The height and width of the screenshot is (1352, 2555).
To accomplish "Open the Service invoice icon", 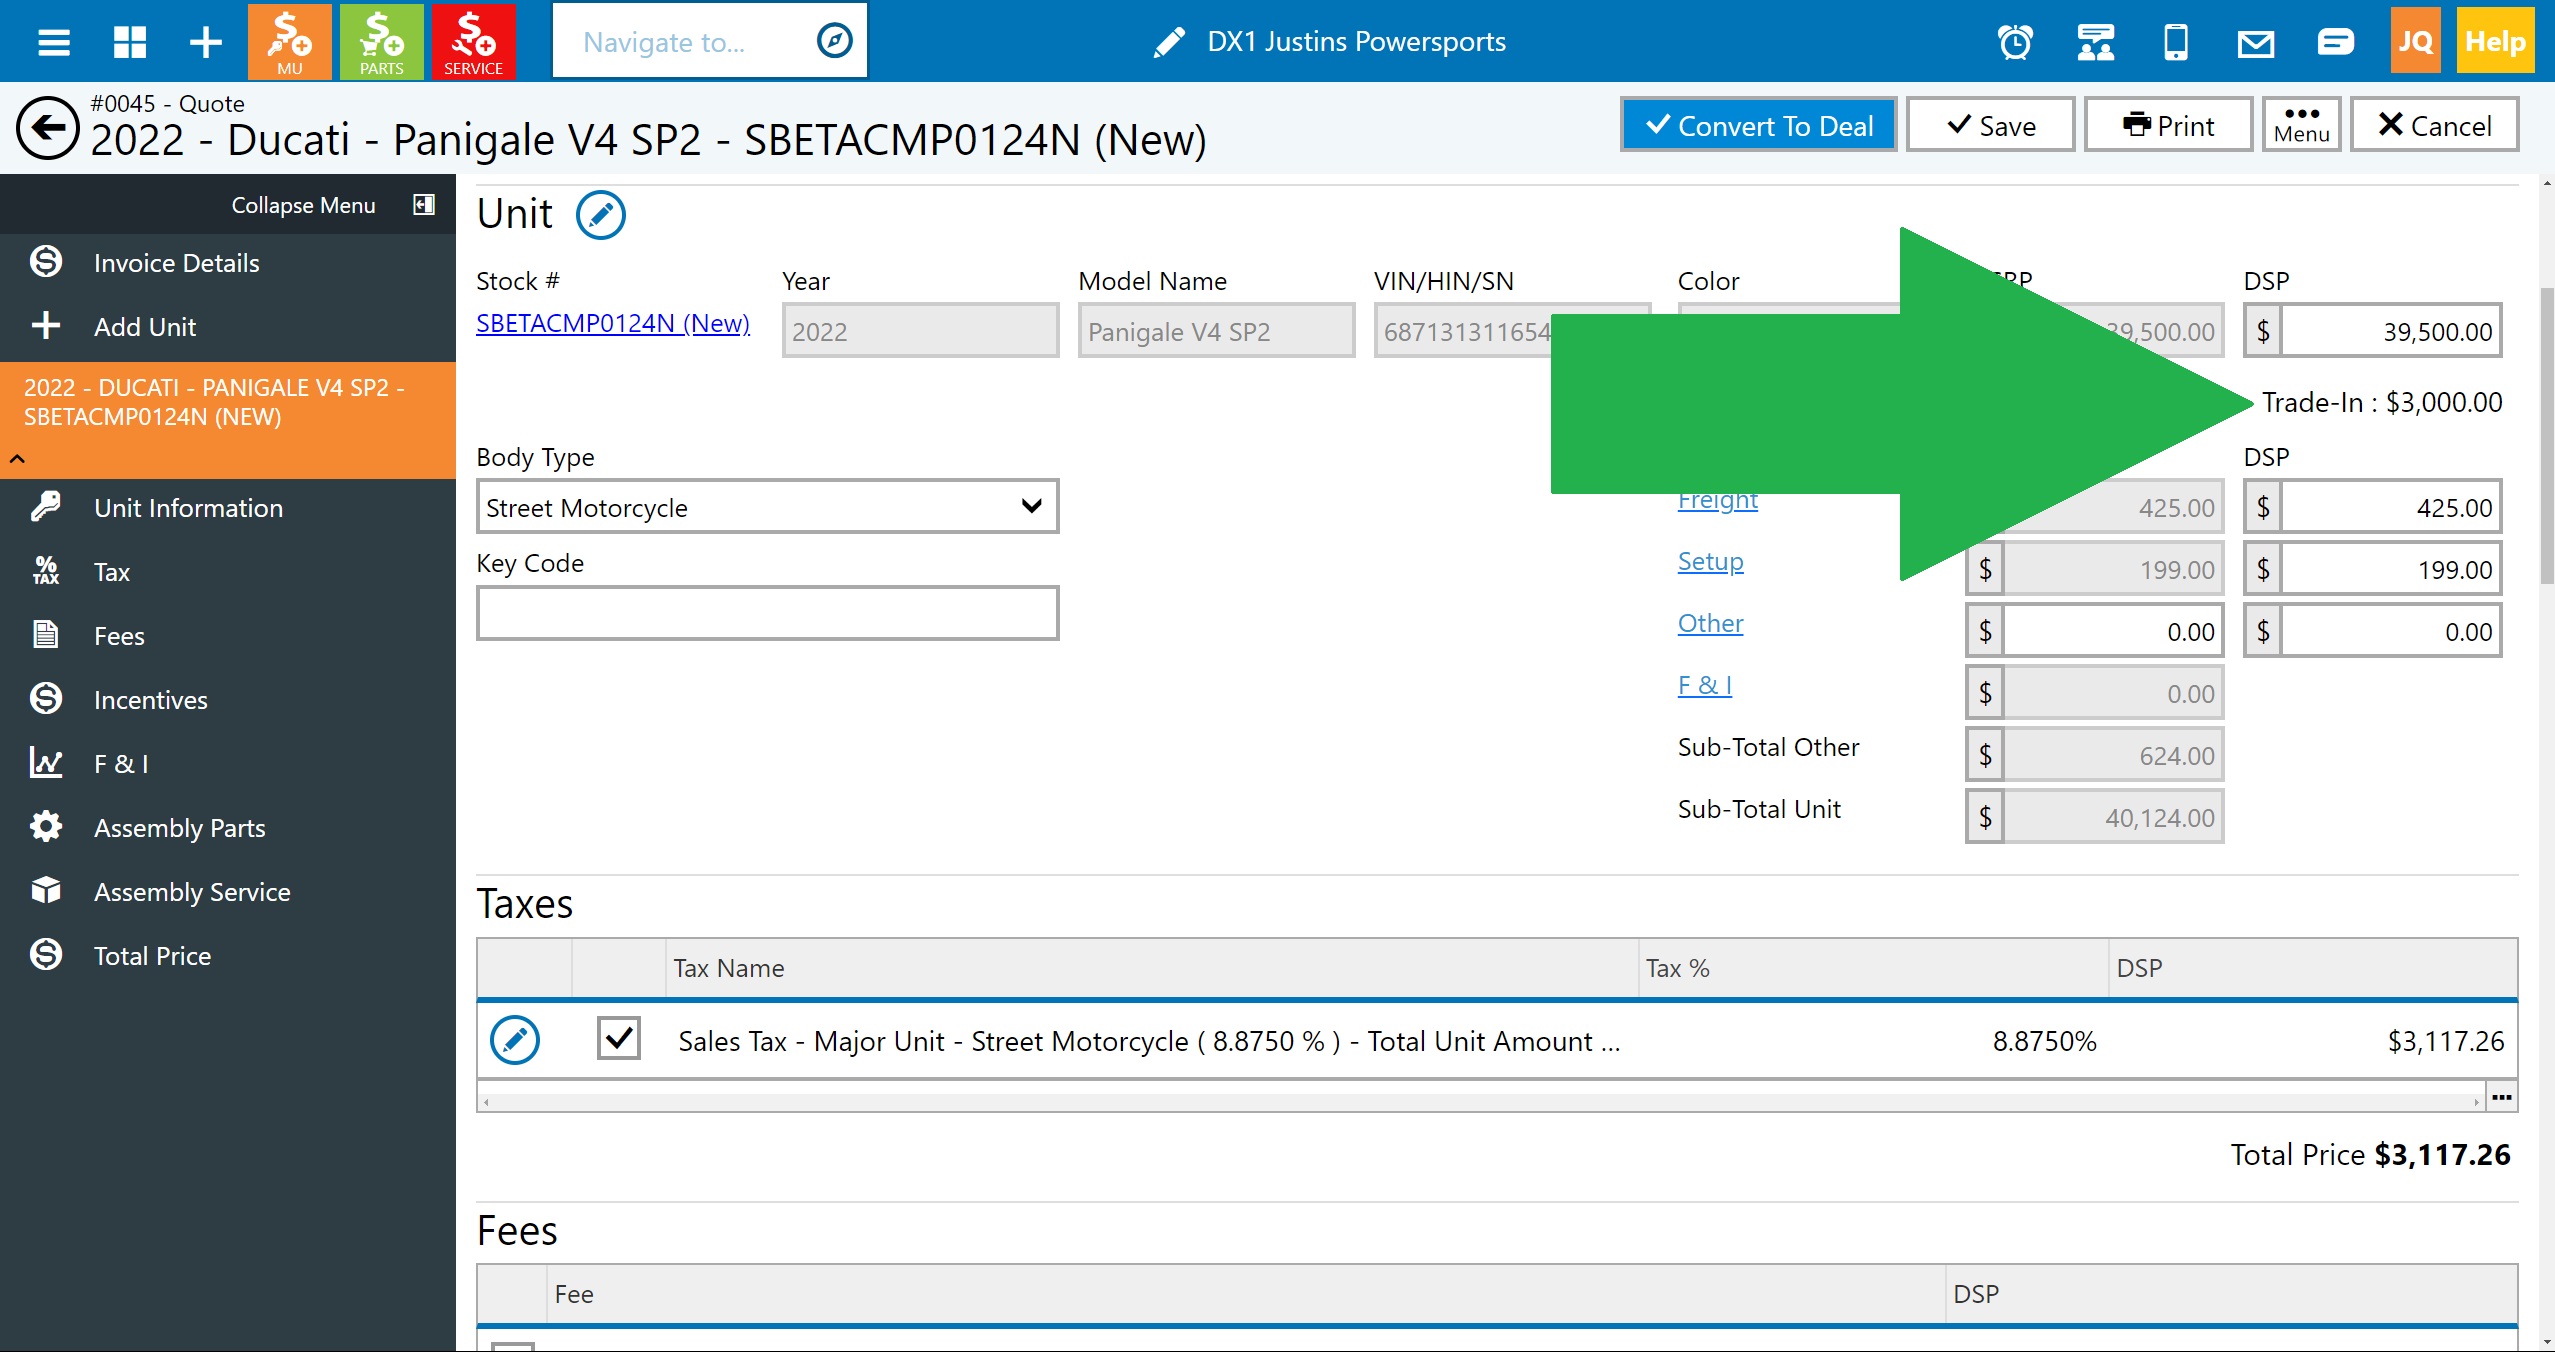I will (x=473, y=42).
